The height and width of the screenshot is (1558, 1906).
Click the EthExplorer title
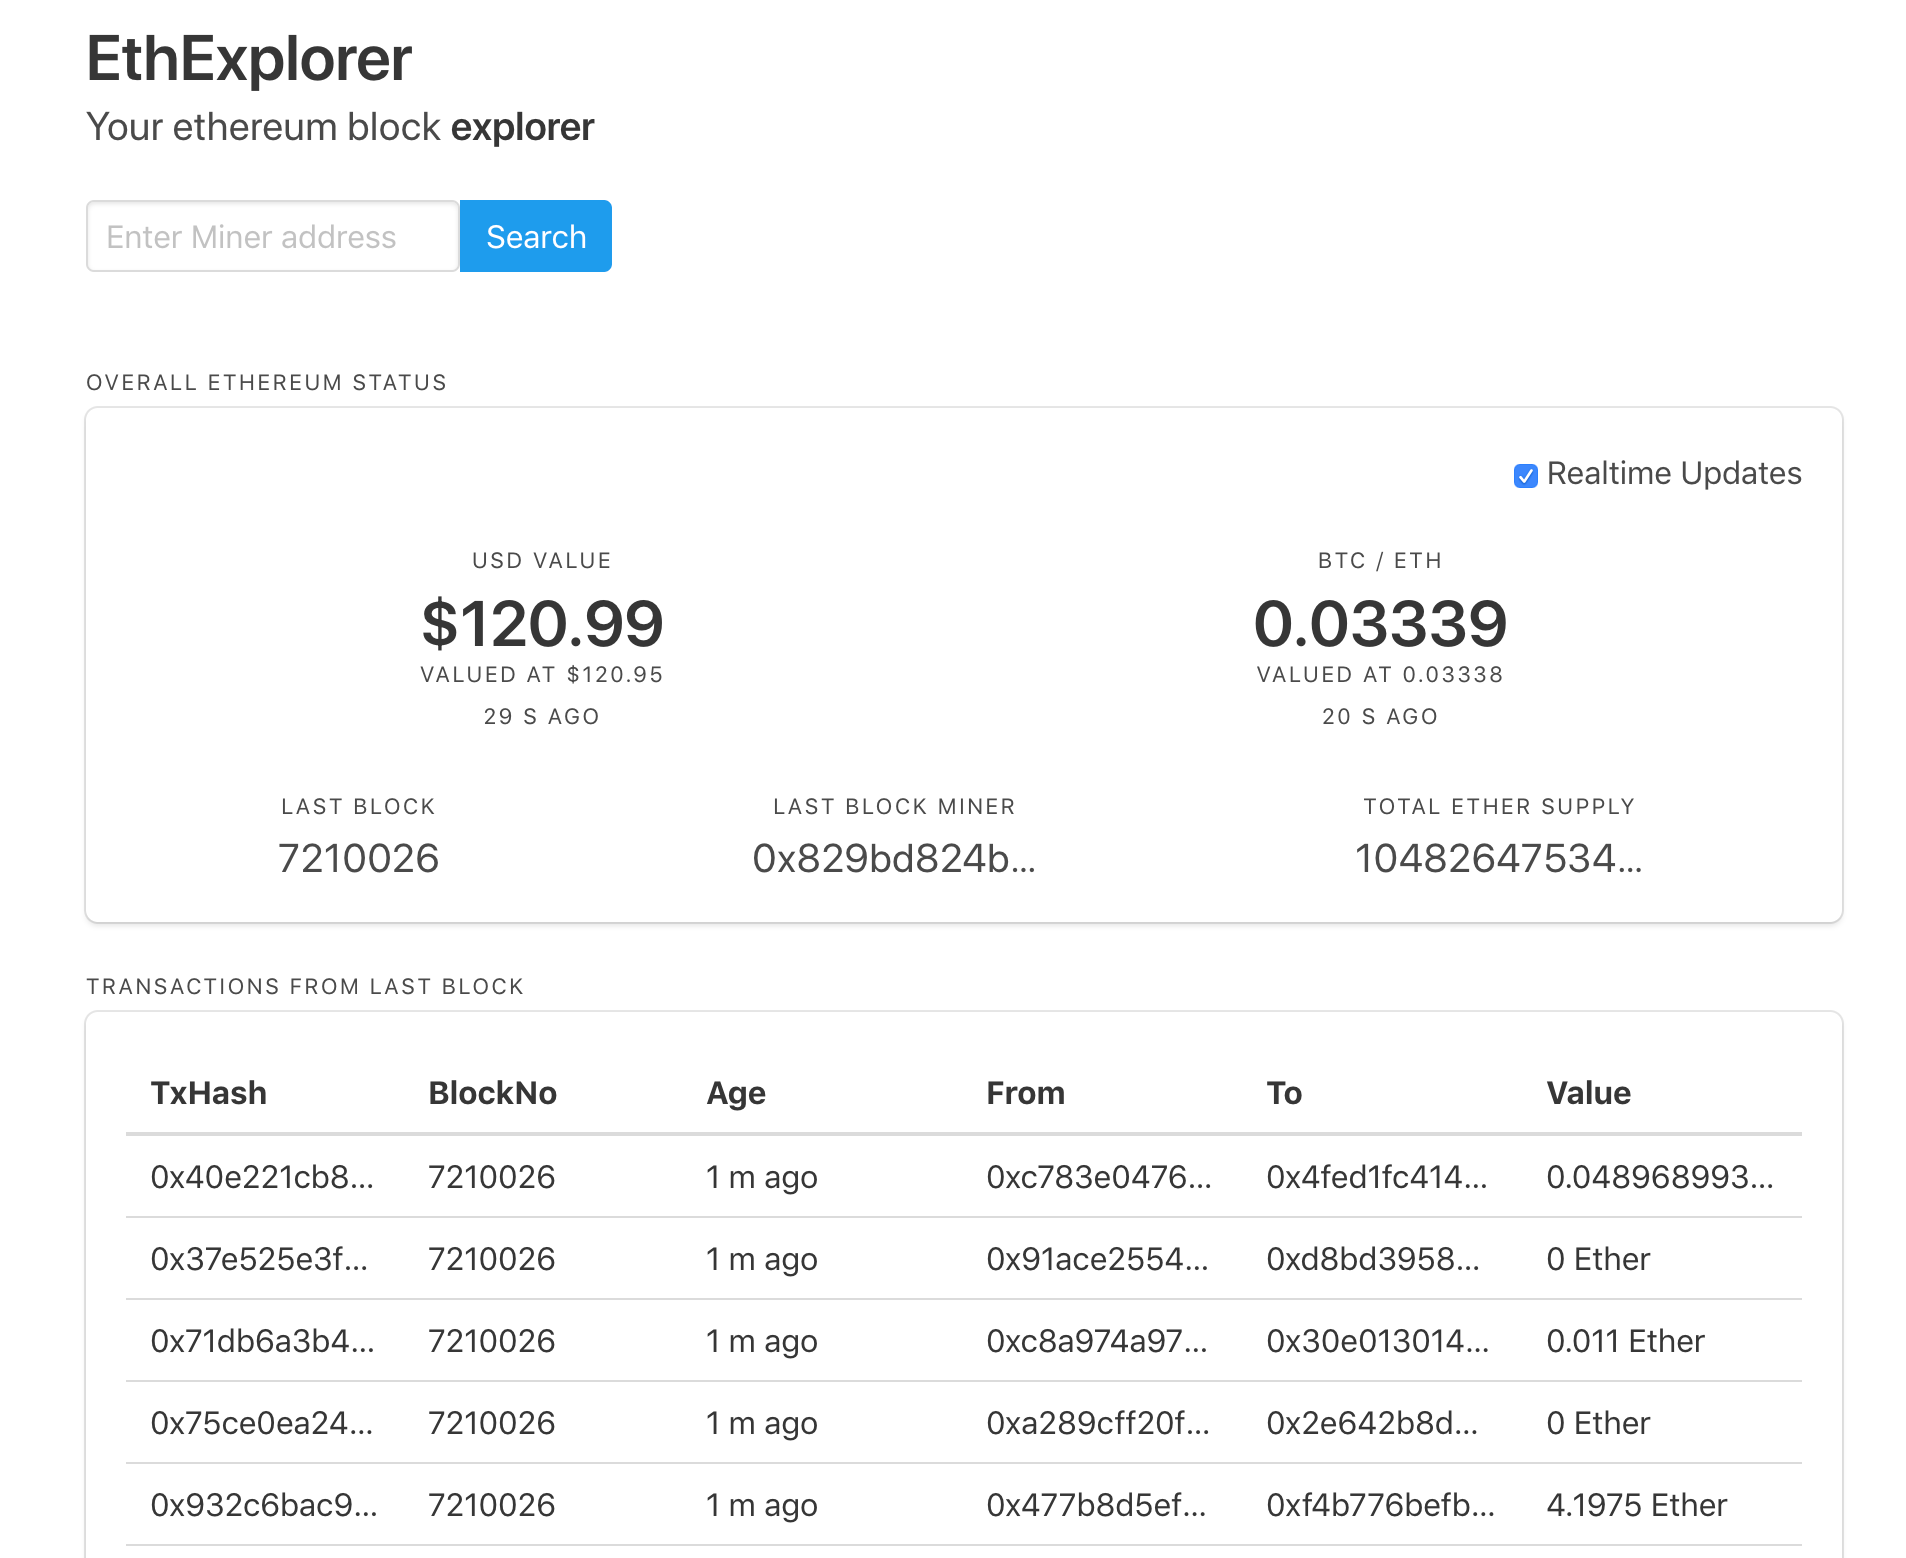[x=249, y=58]
